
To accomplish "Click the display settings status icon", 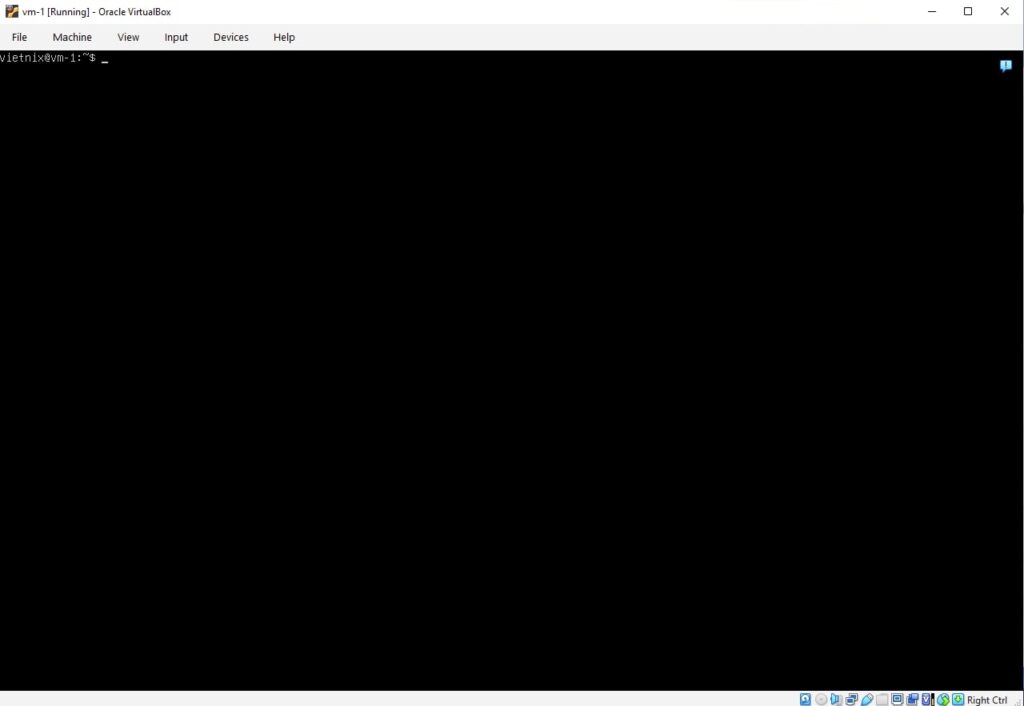I will [897, 699].
